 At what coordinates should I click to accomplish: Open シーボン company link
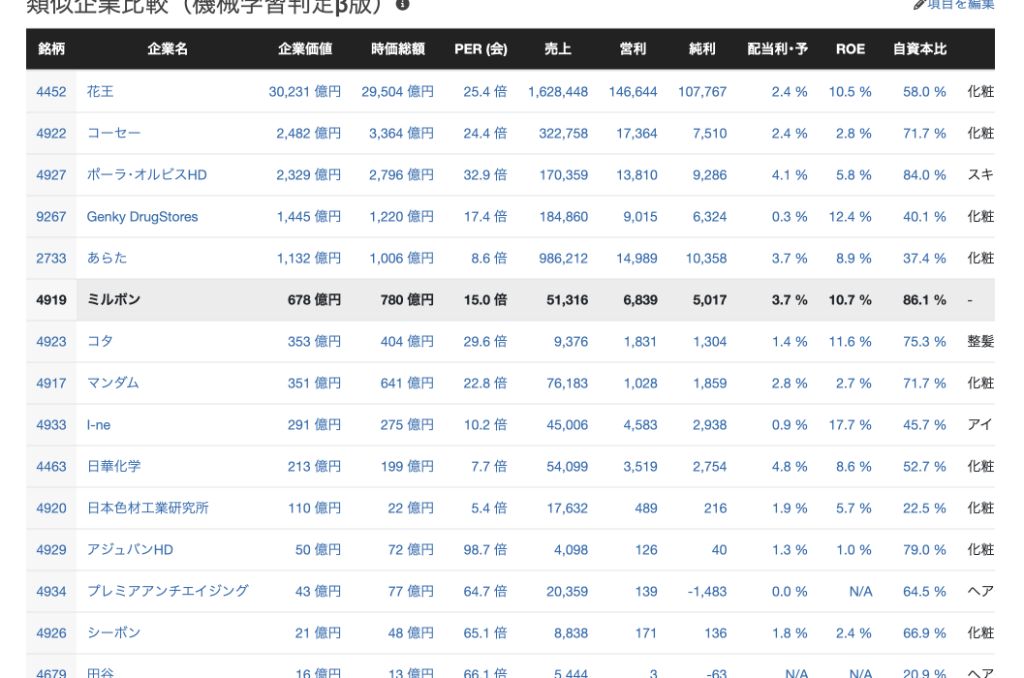114,633
